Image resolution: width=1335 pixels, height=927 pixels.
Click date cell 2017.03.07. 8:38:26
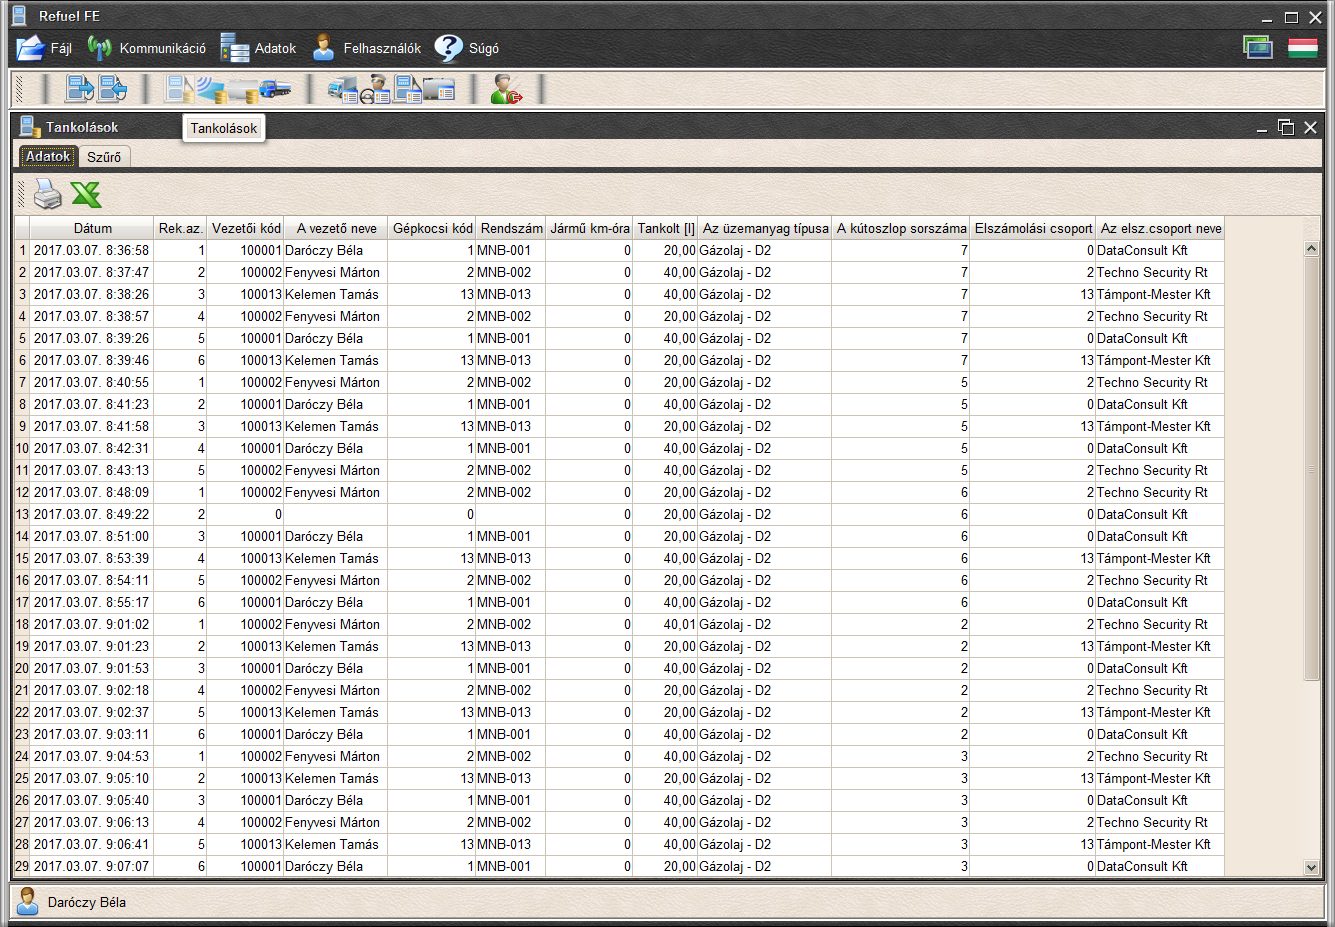pos(92,294)
